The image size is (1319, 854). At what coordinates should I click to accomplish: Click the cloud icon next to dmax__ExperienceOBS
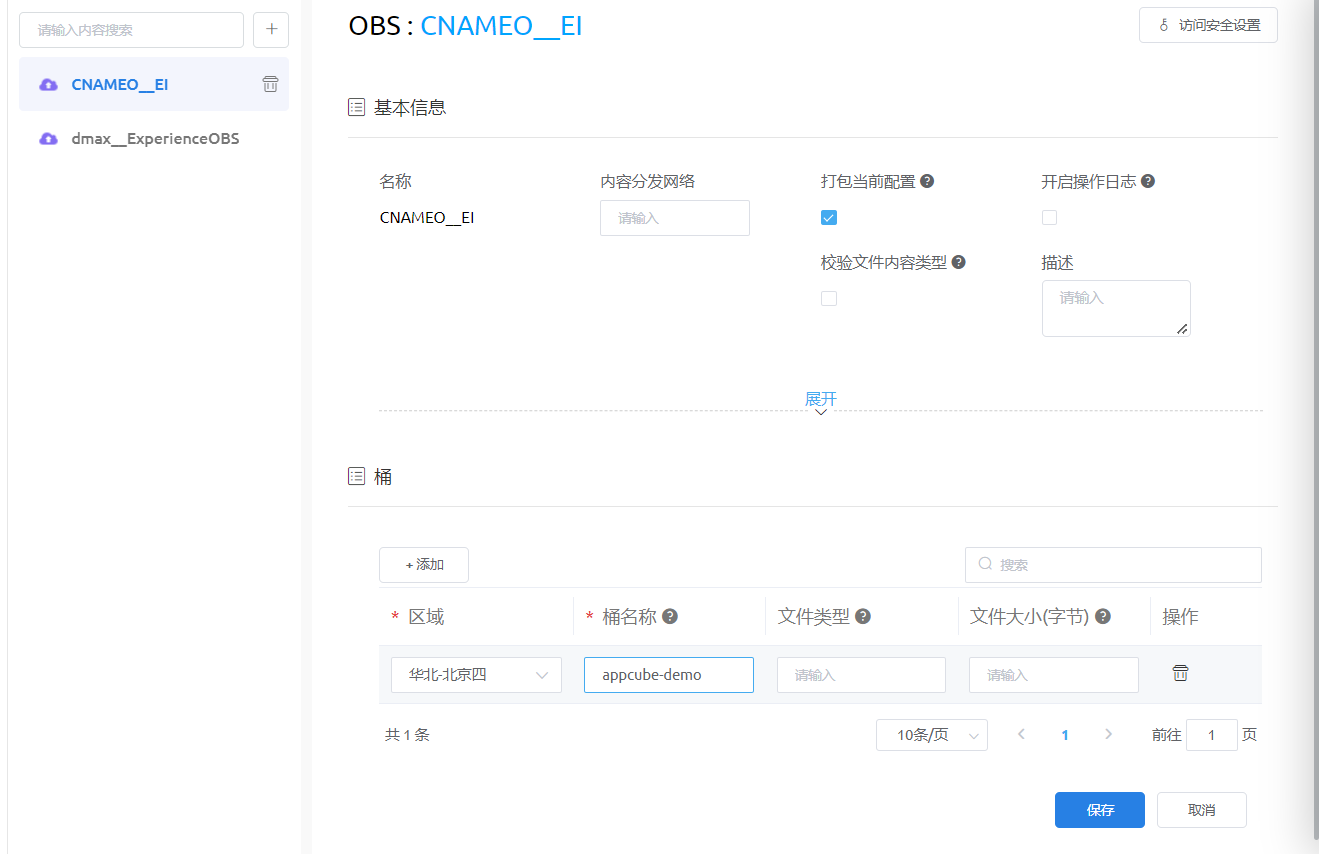tap(48, 139)
